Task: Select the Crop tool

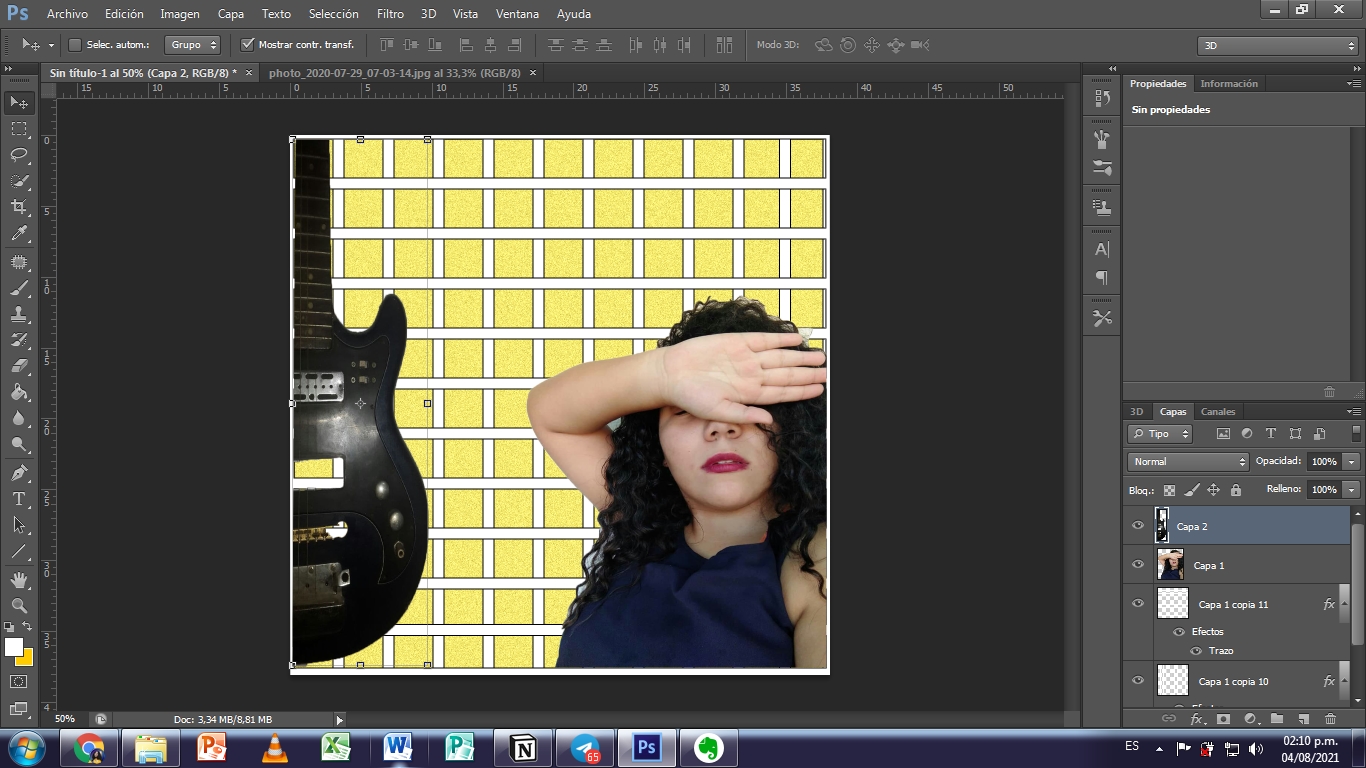Action: coord(19,207)
